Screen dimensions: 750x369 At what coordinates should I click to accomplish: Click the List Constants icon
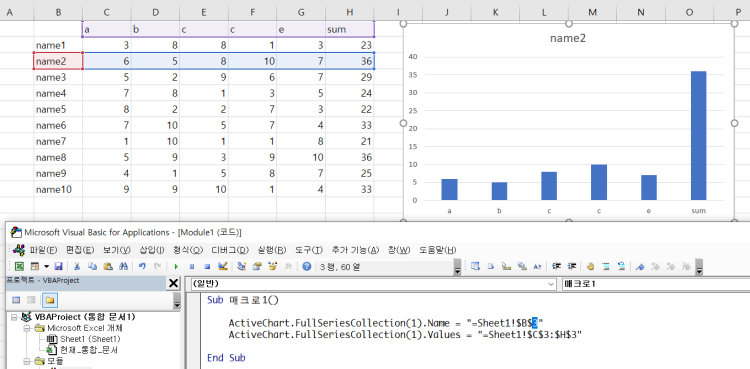490,266
